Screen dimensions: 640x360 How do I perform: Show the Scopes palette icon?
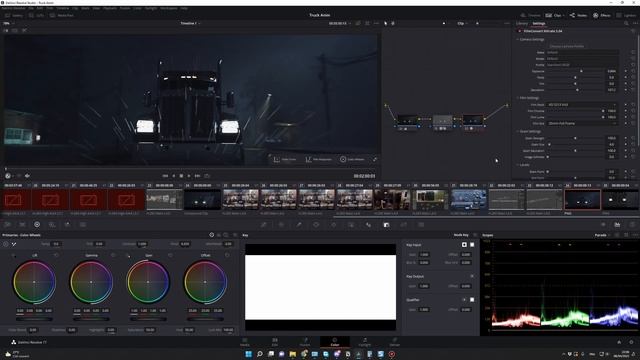(x=617, y=224)
